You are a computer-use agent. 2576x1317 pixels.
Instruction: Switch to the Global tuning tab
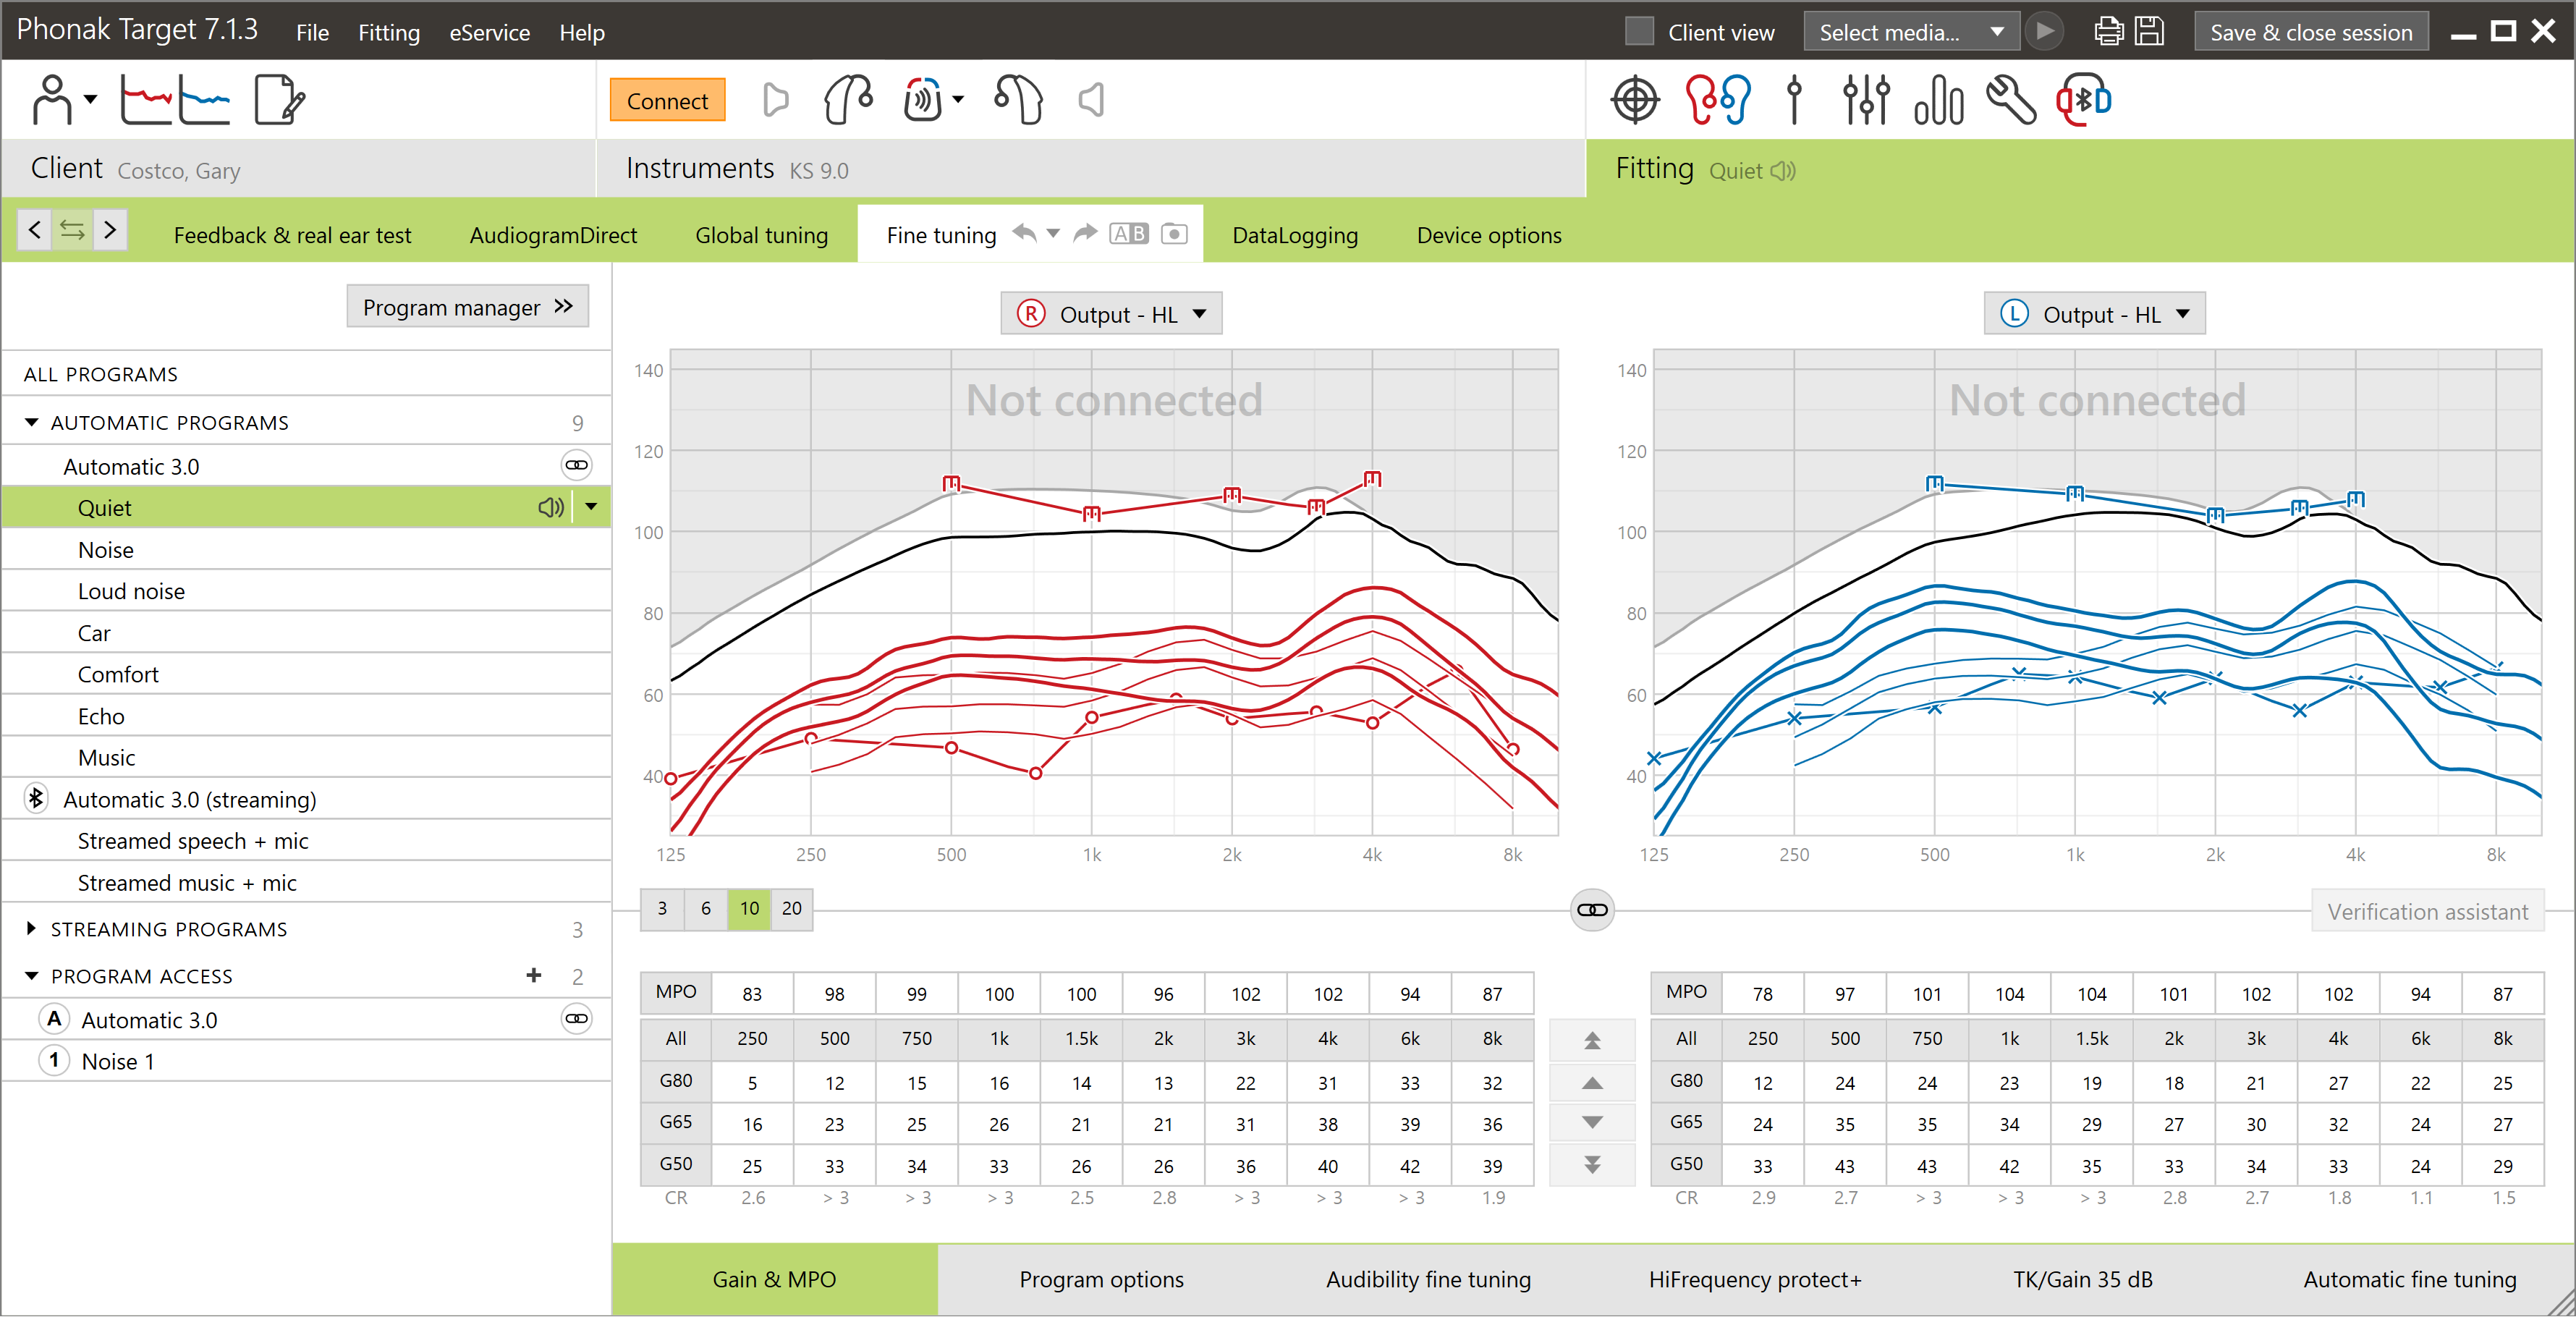pyautogui.click(x=761, y=235)
